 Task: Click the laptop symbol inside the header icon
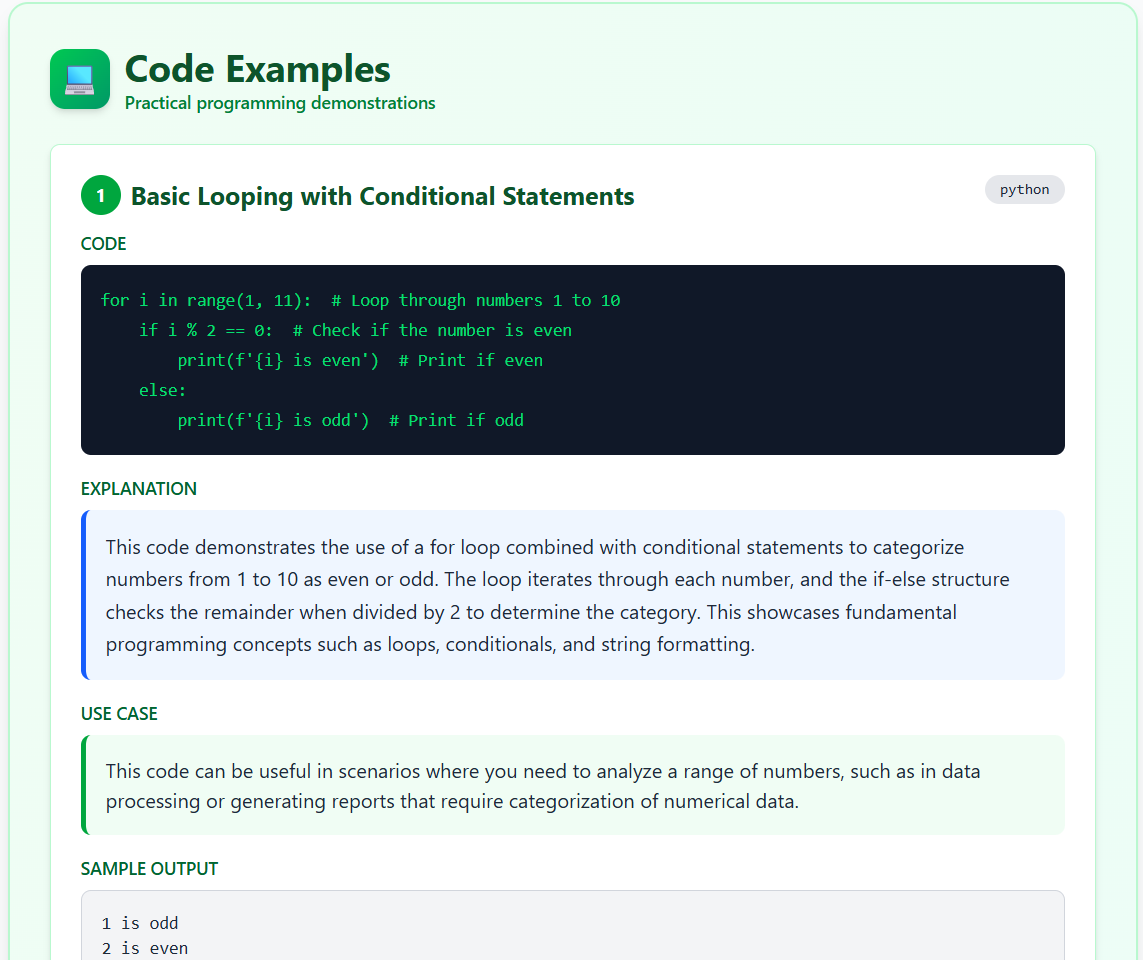pos(79,78)
